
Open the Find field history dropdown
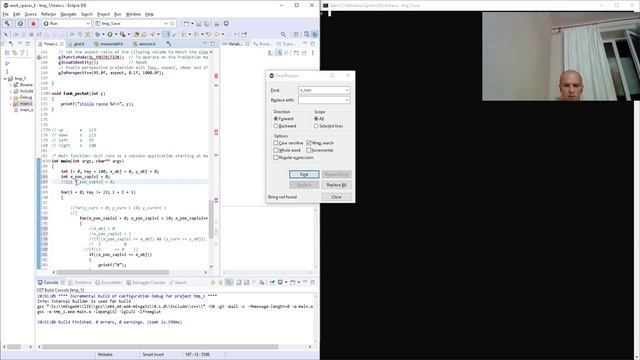[x=347, y=90]
